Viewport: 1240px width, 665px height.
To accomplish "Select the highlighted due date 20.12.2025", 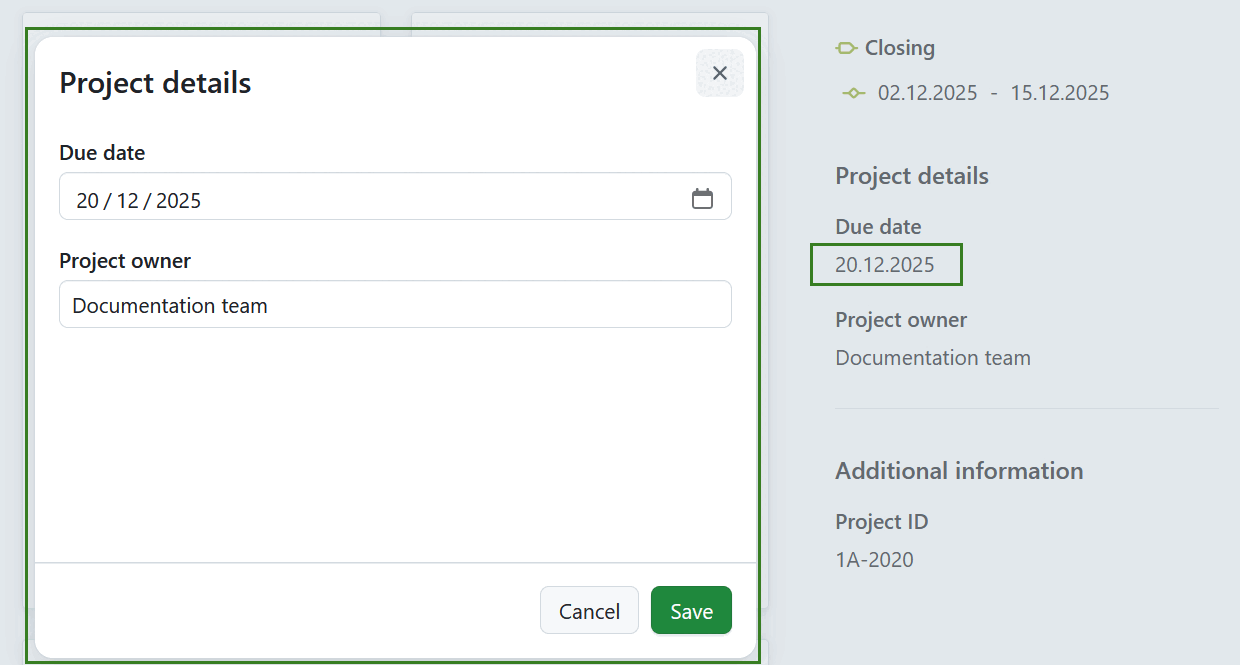I will click(x=885, y=264).
